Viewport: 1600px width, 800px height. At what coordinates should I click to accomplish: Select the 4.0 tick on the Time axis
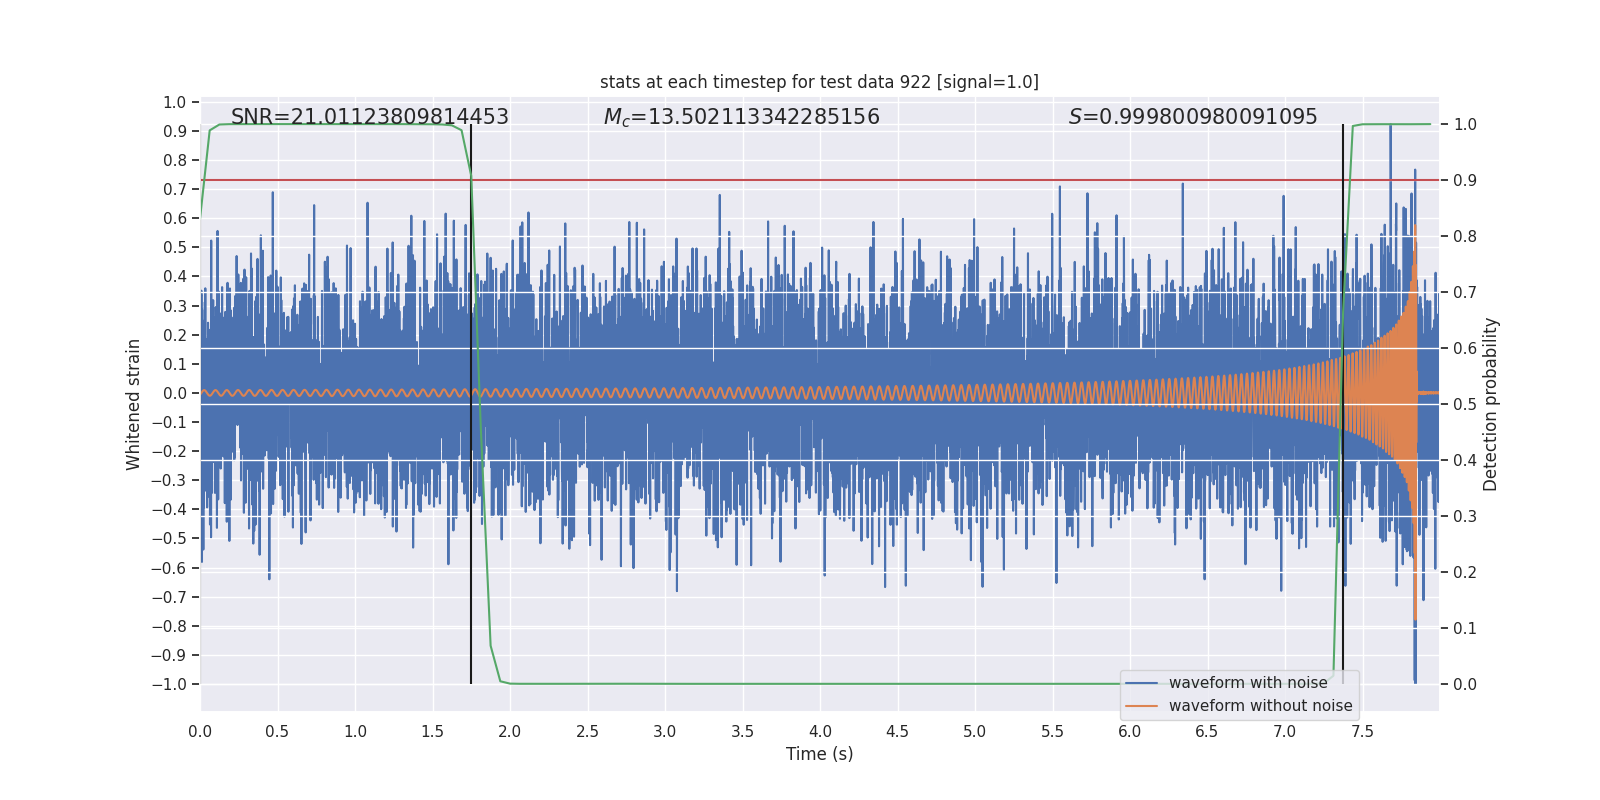pos(820,731)
